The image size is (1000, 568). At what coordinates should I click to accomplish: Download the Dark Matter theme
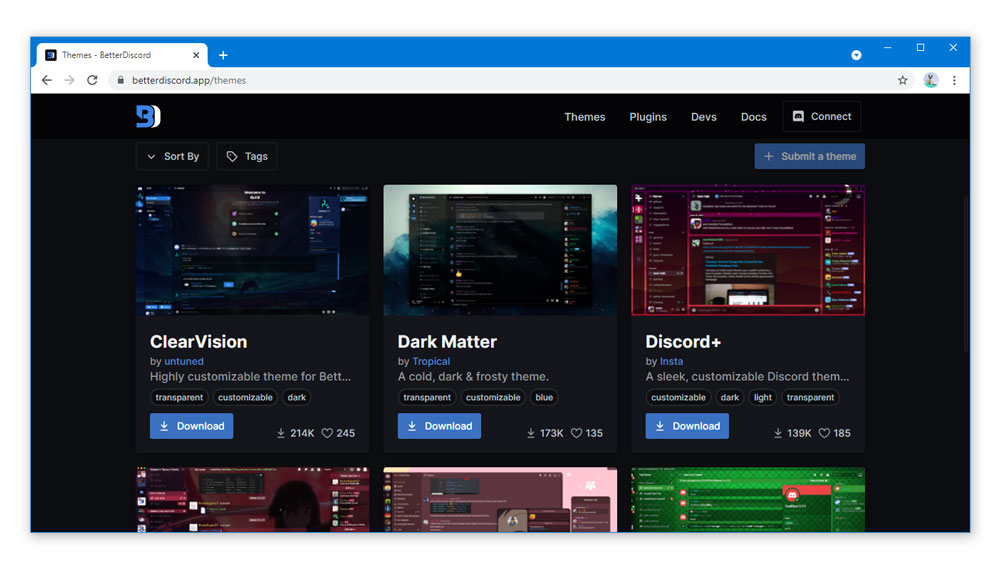tap(439, 426)
